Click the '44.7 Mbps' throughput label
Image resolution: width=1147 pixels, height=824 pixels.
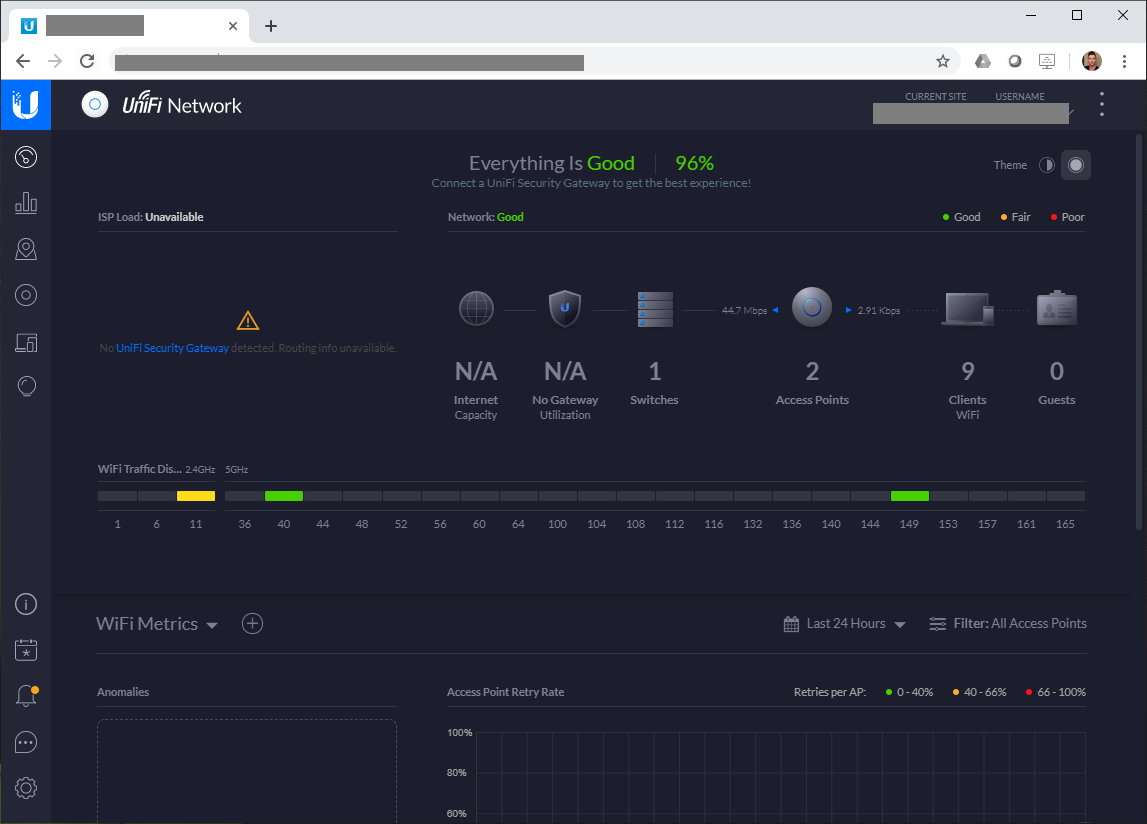(x=745, y=310)
